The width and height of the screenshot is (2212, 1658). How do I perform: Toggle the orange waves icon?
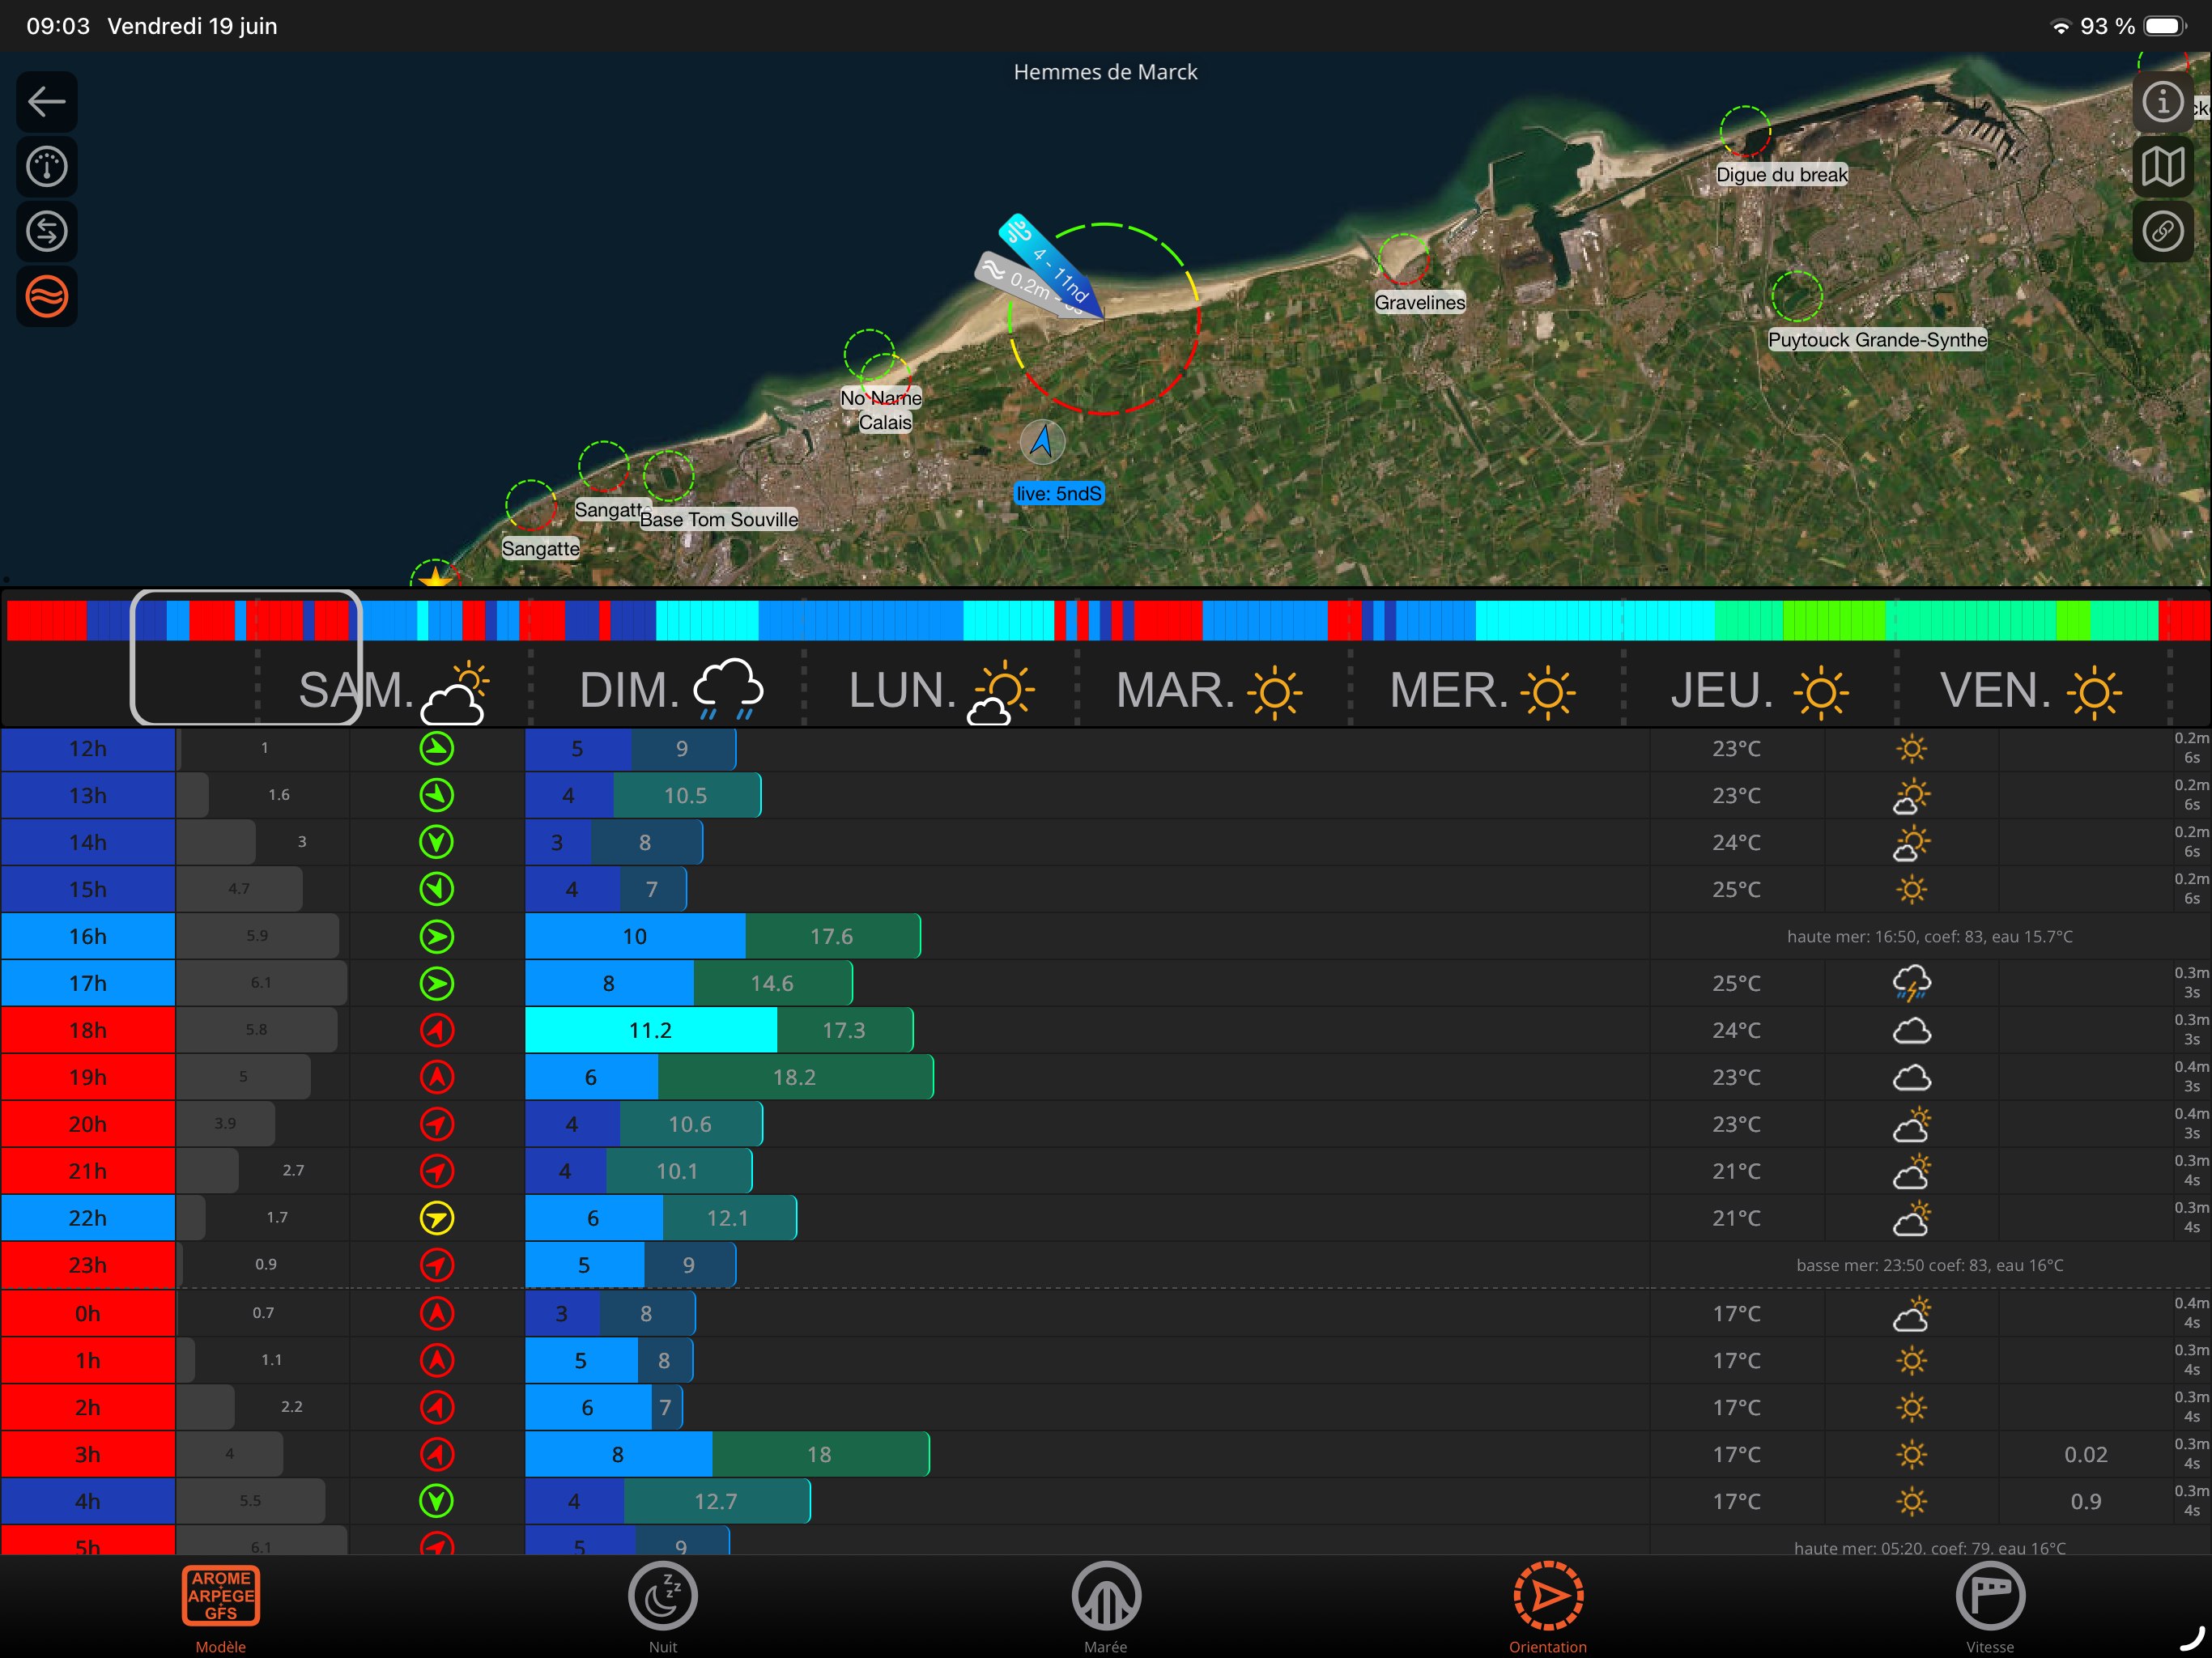tap(46, 296)
